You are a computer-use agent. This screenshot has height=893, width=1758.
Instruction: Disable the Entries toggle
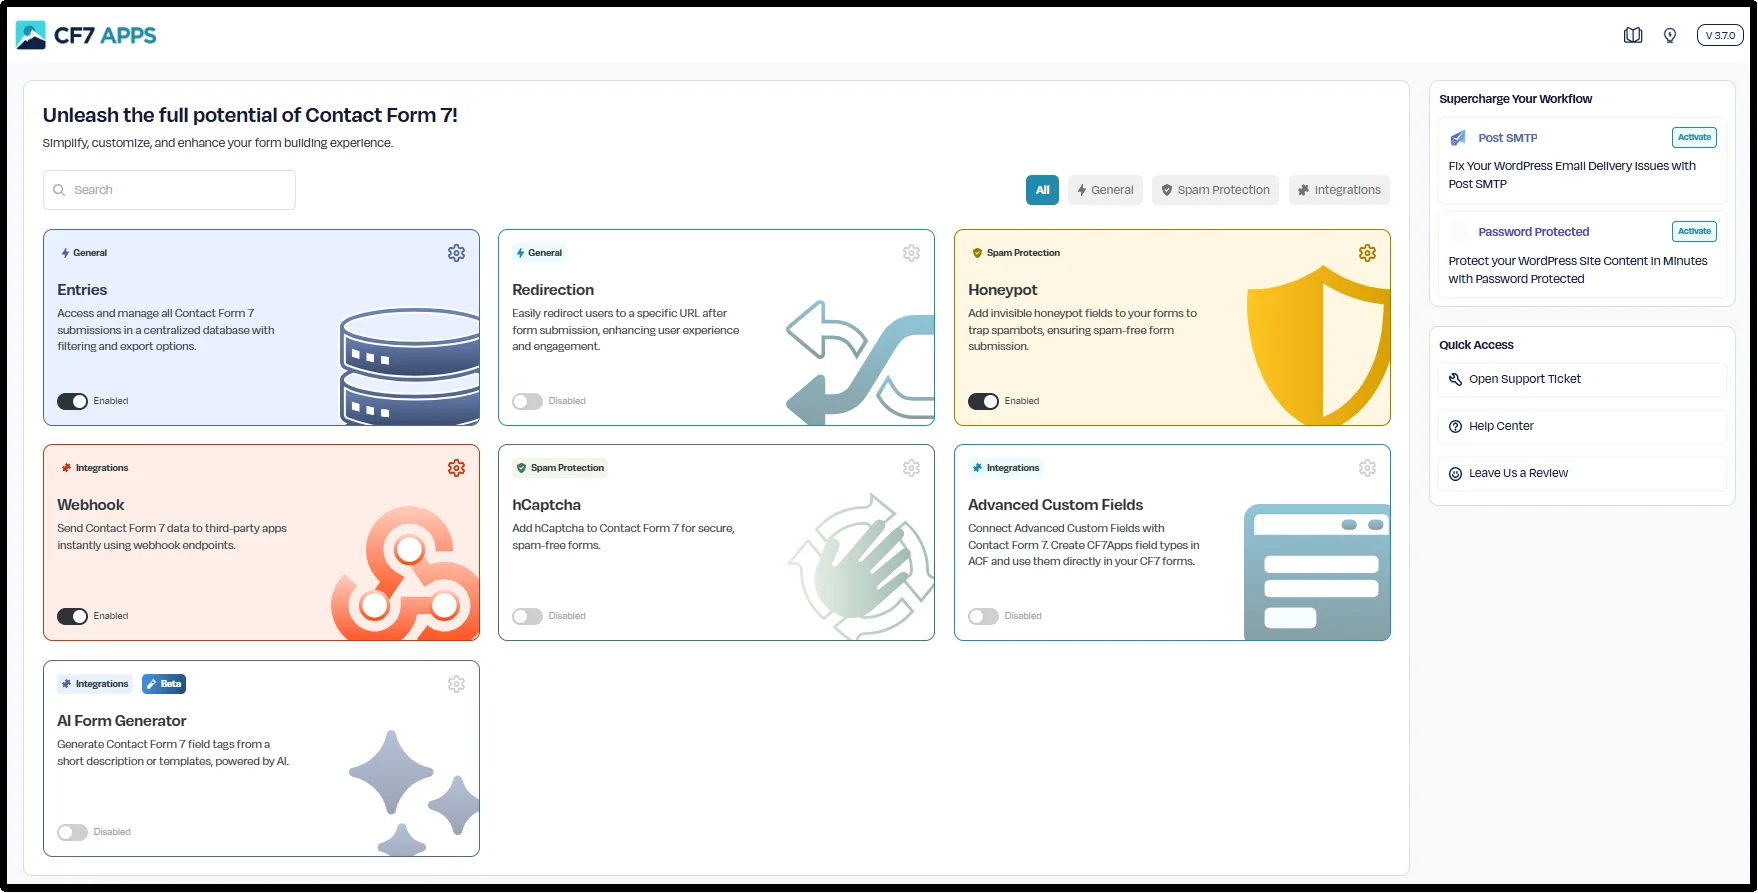pyautogui.click(x=72, y=401)
